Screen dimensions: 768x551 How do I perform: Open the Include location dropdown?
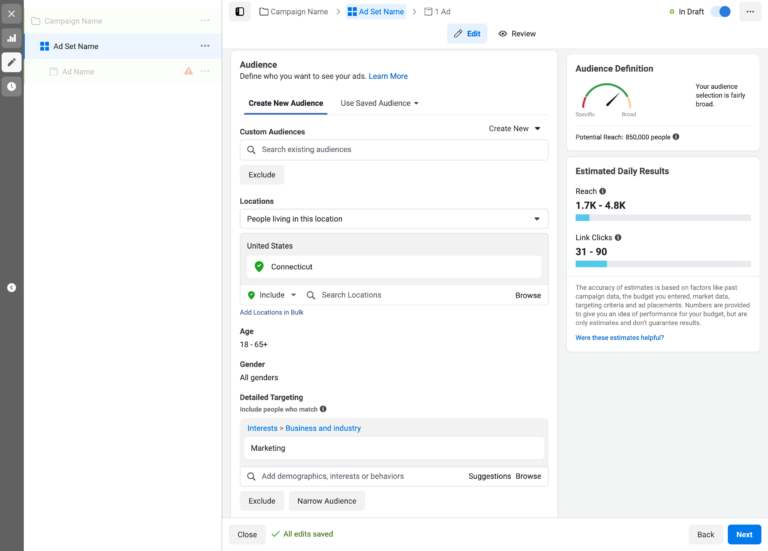point(272,295)
